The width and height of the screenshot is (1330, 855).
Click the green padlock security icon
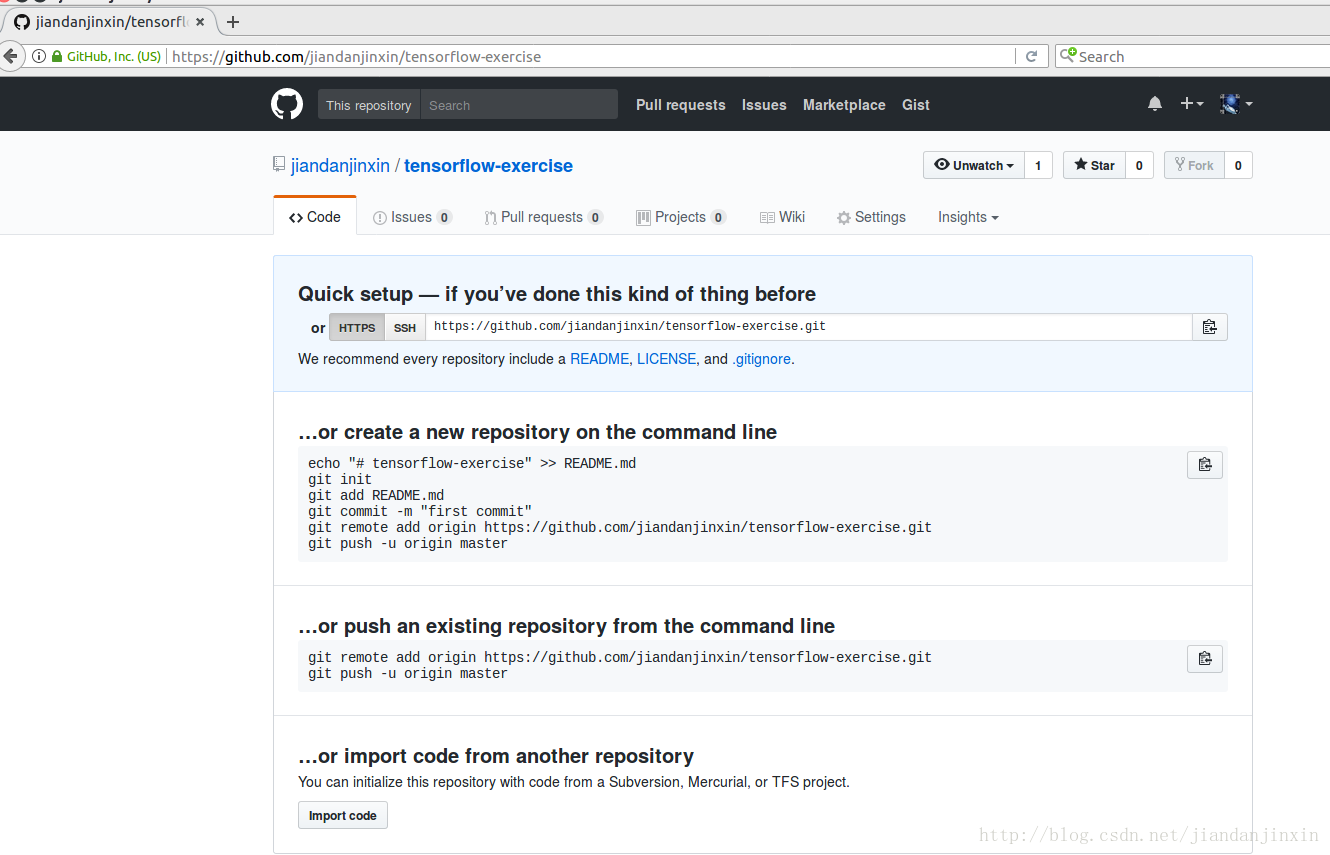(x=57, y=57)
